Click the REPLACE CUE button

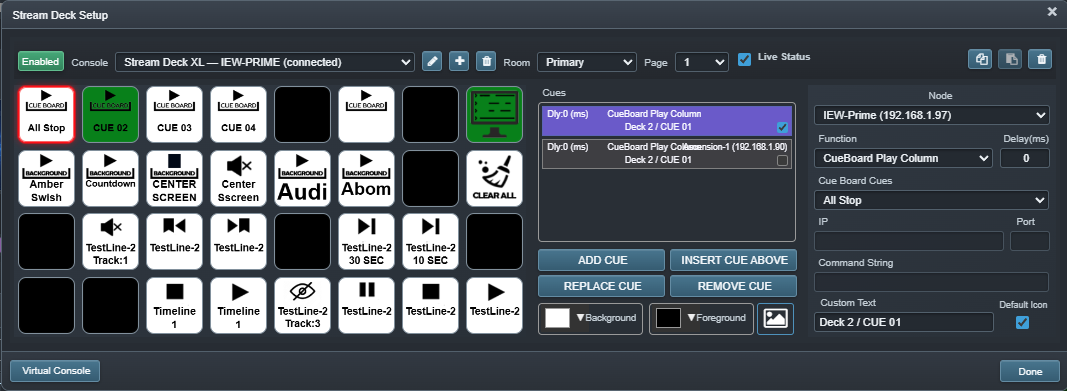[x=602, y=286]
